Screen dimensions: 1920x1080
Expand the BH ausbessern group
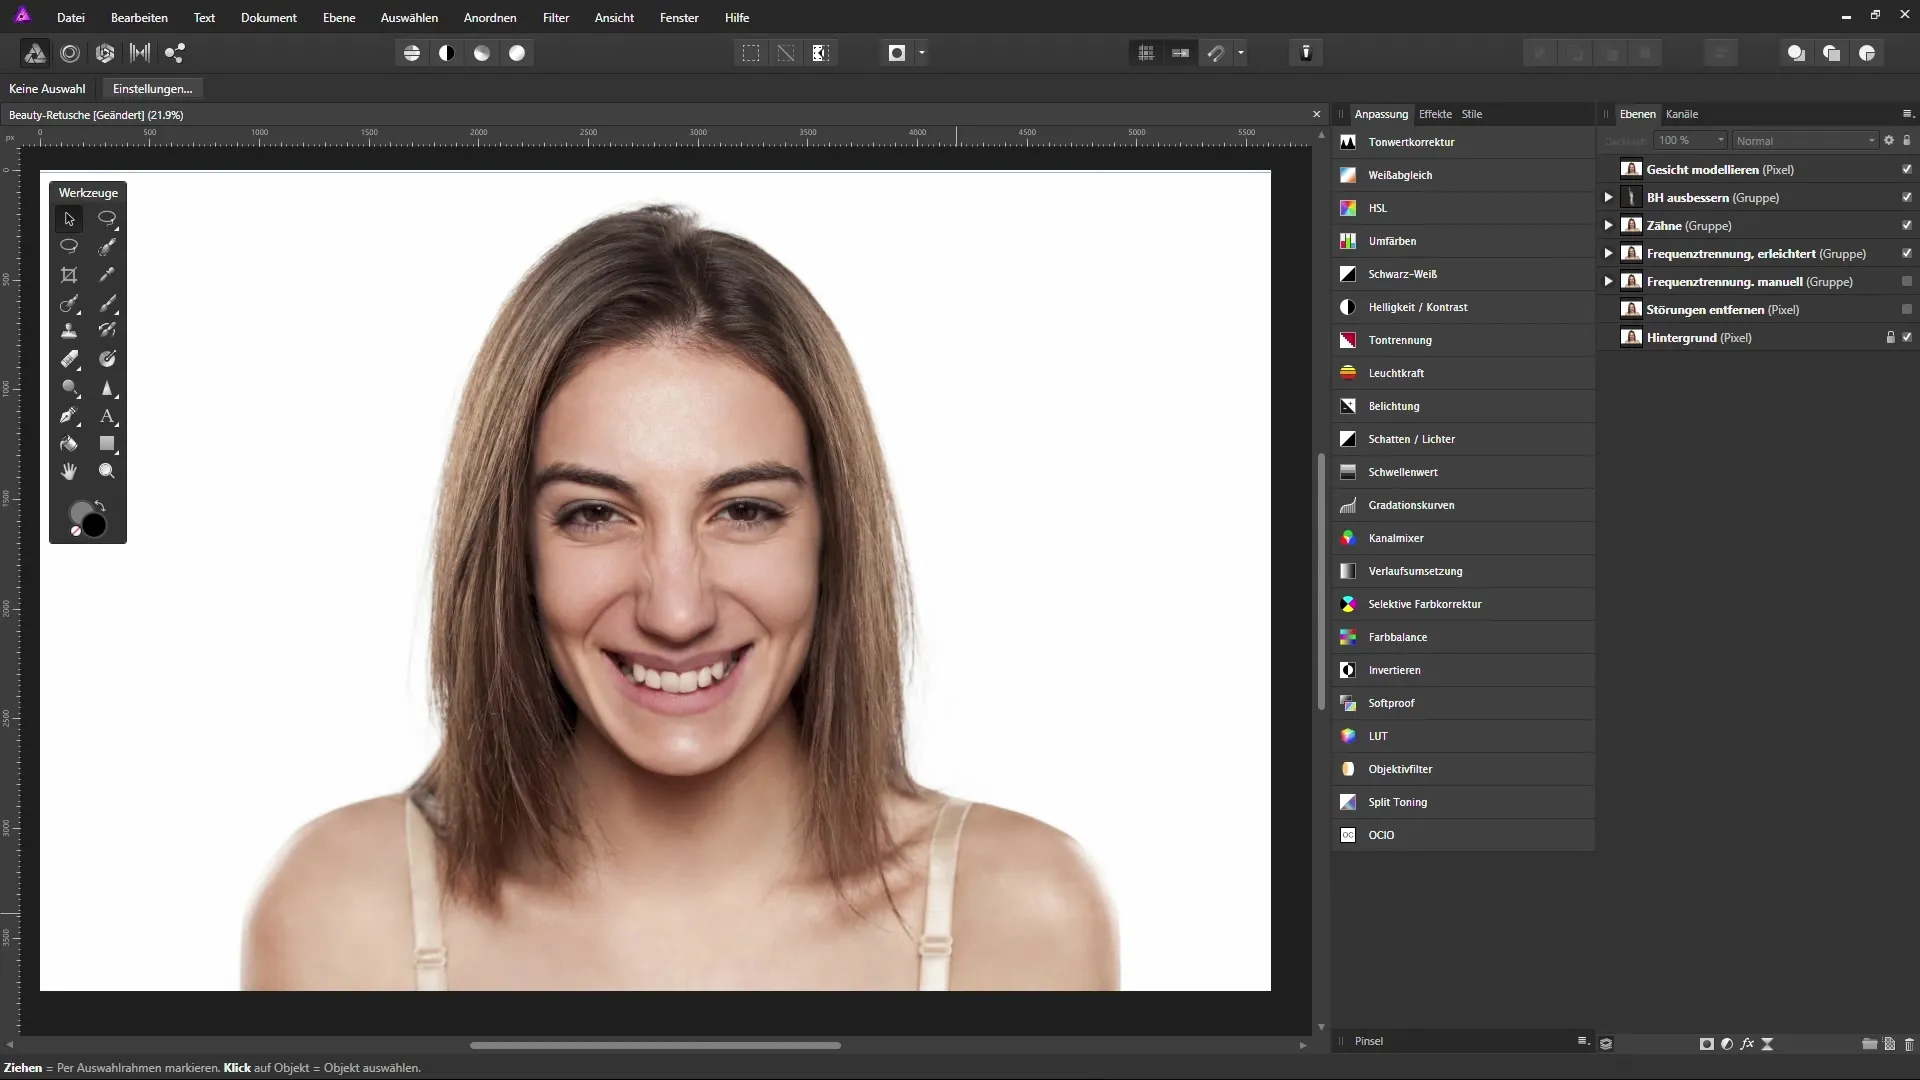[x=1608, y=197]
